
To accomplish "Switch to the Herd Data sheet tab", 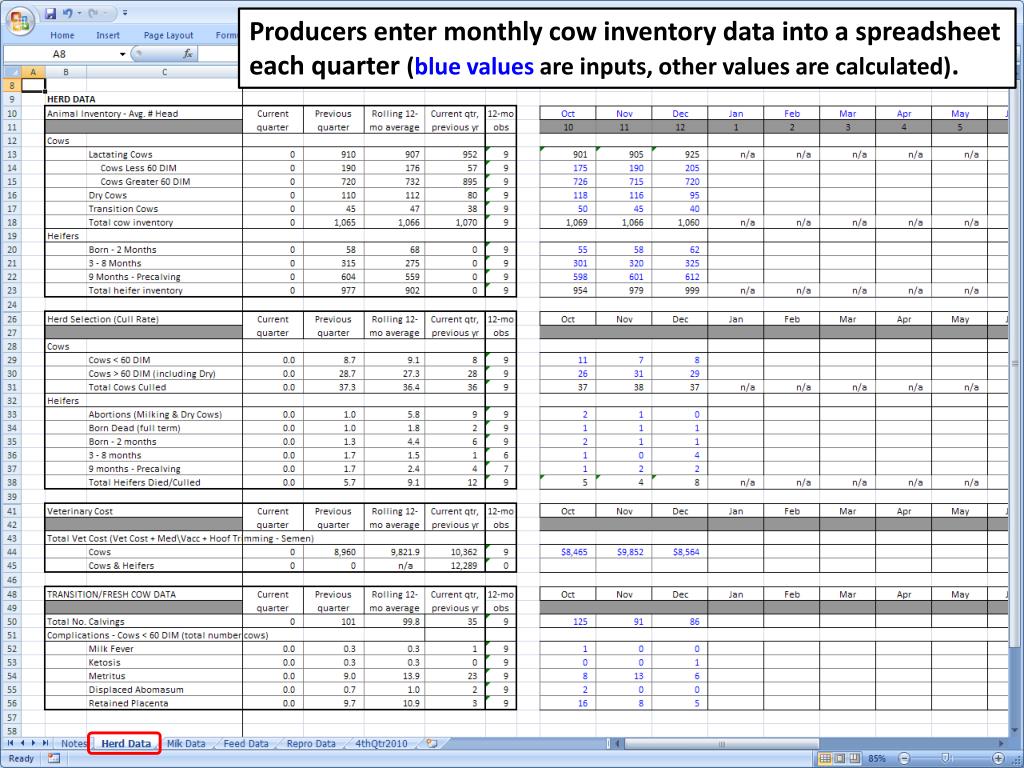I will 125,743.
